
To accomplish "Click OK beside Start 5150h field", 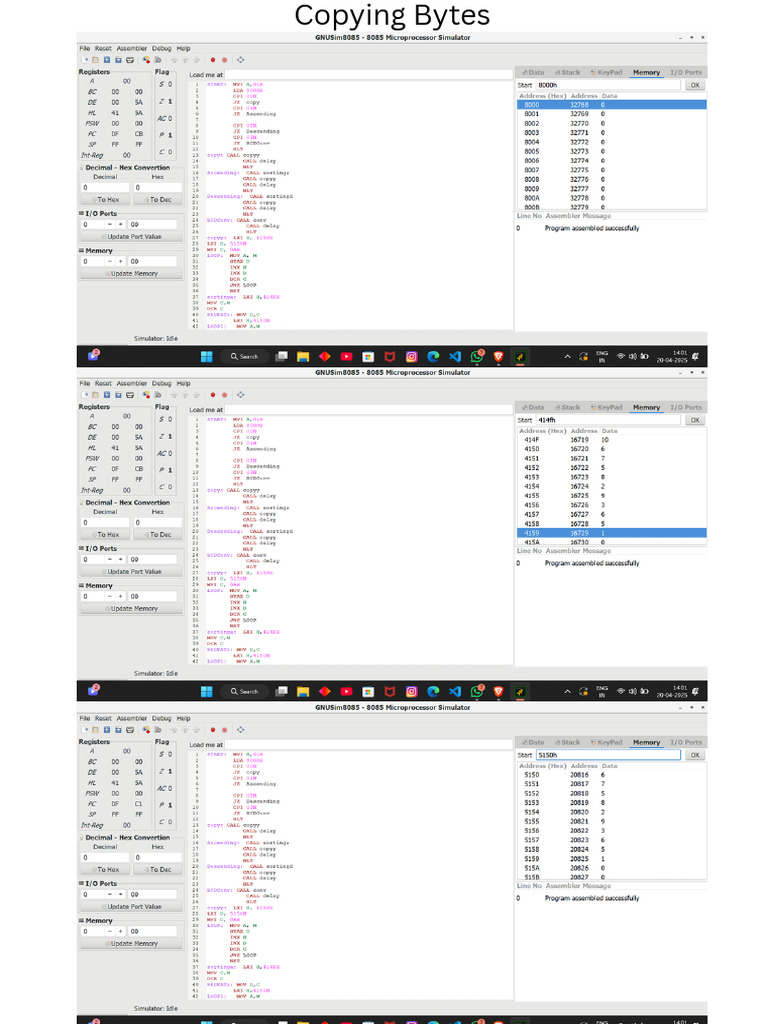I will (x=696, y=755).
